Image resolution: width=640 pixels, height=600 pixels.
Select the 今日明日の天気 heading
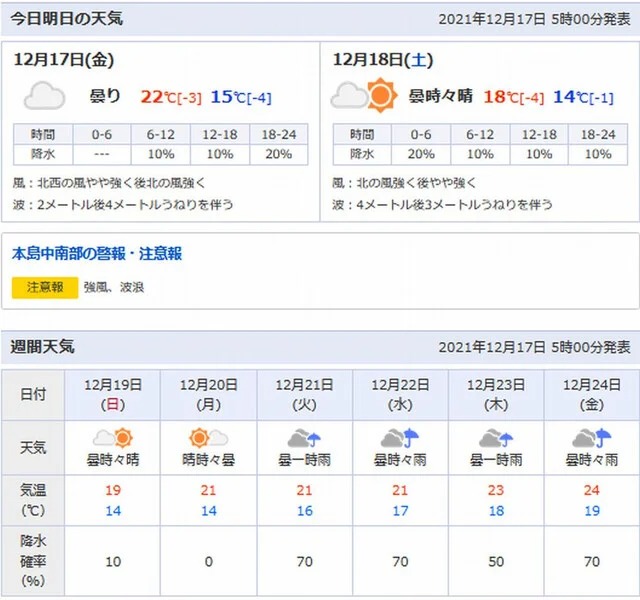[x=67, y=19]
